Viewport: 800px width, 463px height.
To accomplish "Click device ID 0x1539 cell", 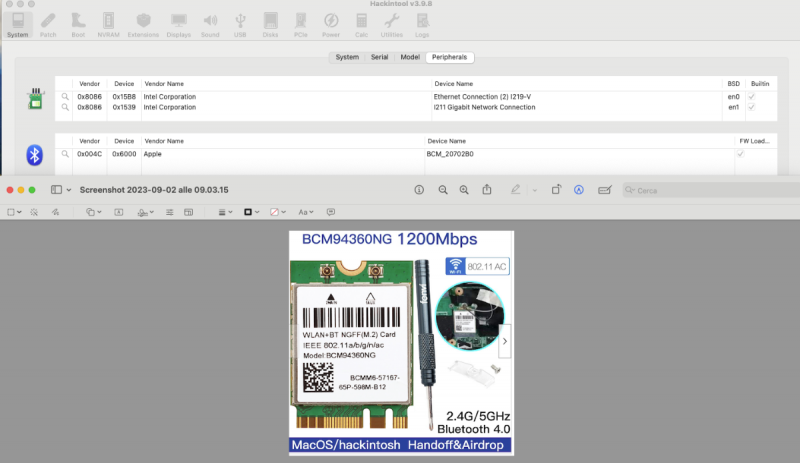I will point(124,107).
